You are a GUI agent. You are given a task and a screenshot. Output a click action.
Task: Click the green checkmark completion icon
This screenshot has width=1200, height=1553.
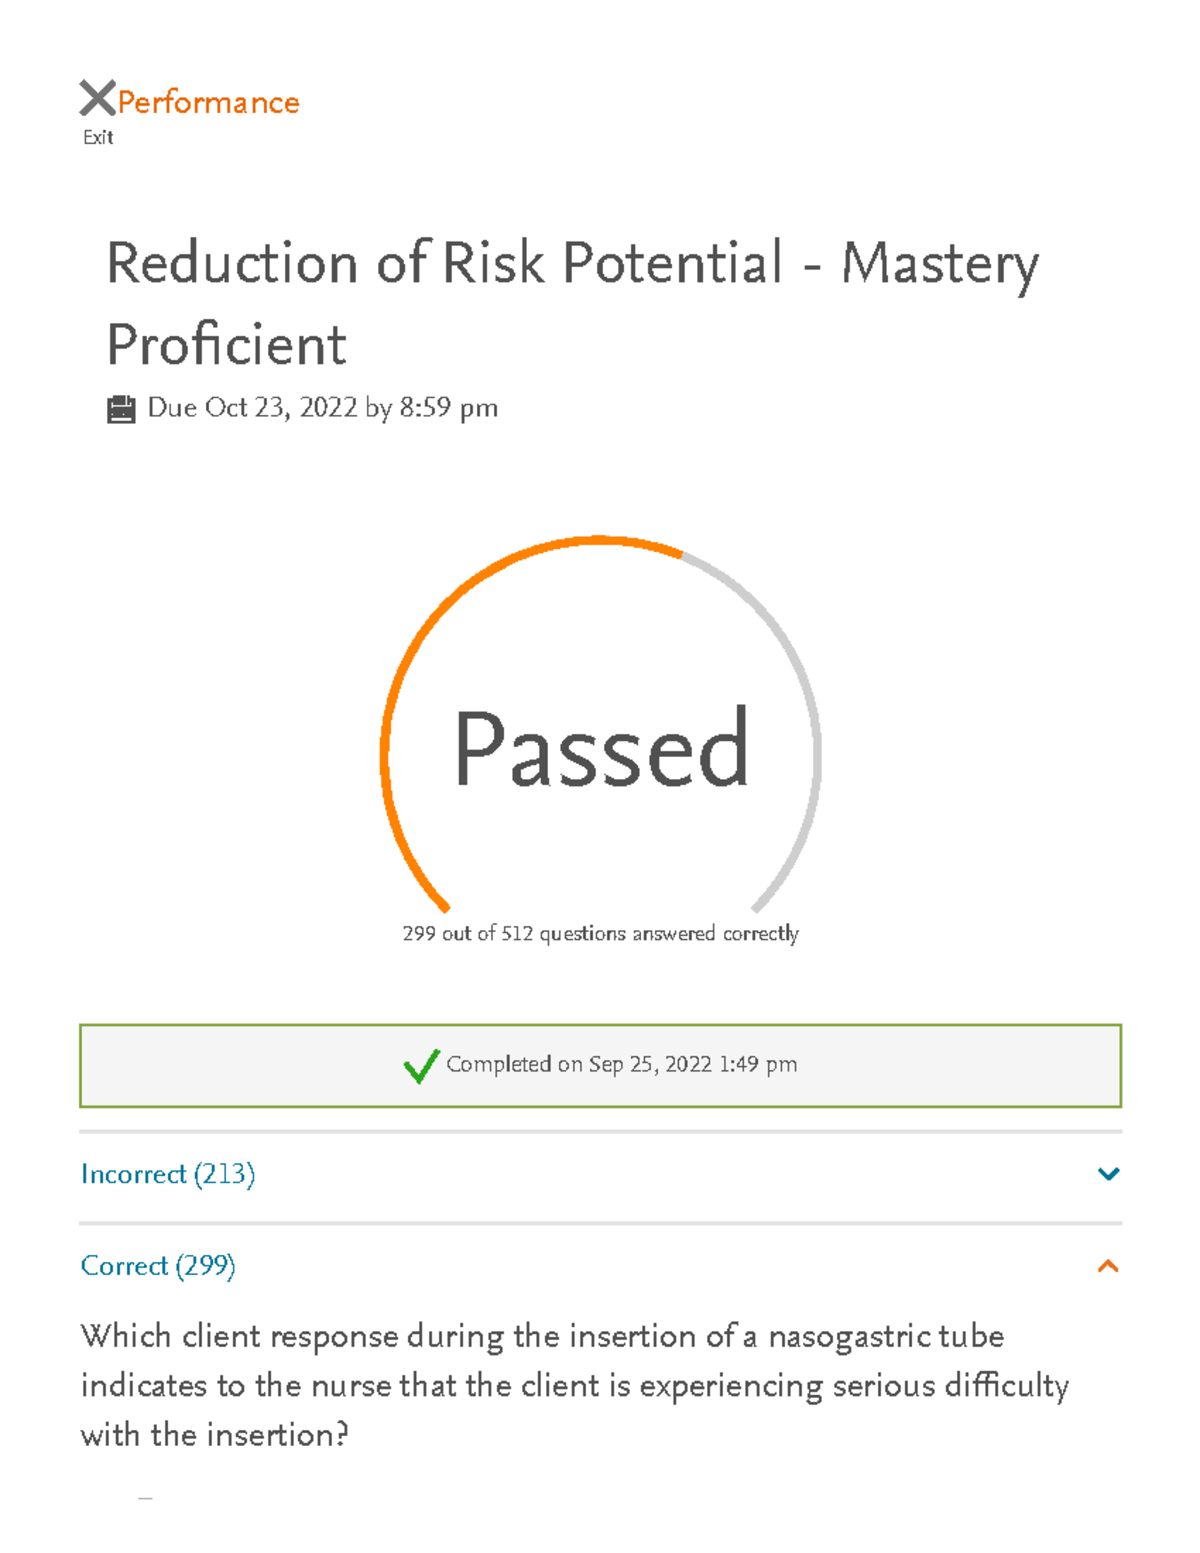tap(419, 1066)
